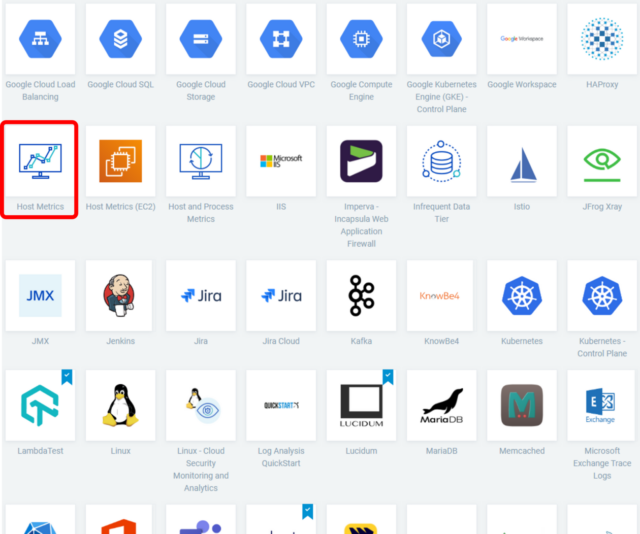640x534 pixels.
Task: Select the Jira Cloud app icon
Action: [281, 296]
